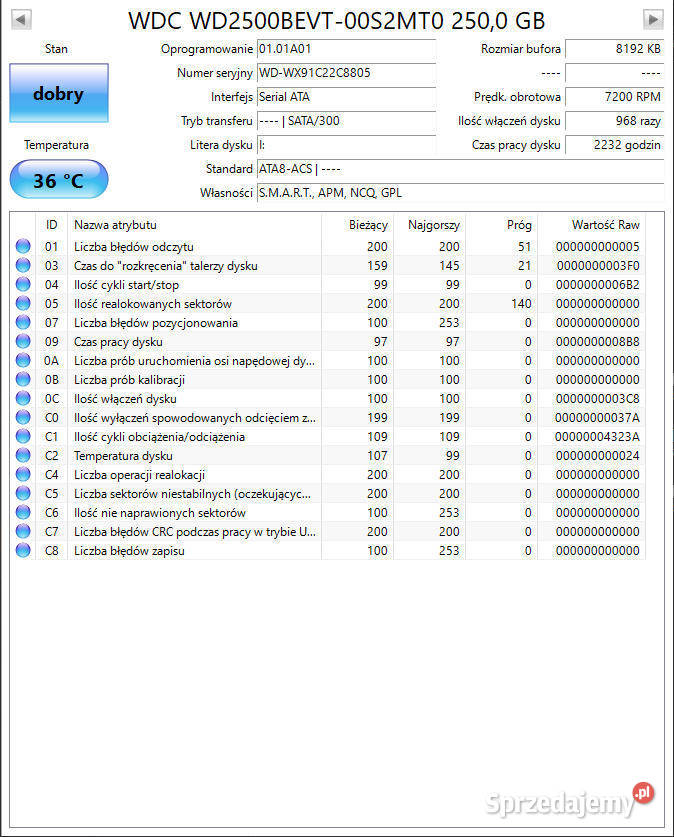Select row 'Ilość wyłączeń spowodowanych odcięciem'
Viewport: 674px width, 837px height.
pos(328,417)
